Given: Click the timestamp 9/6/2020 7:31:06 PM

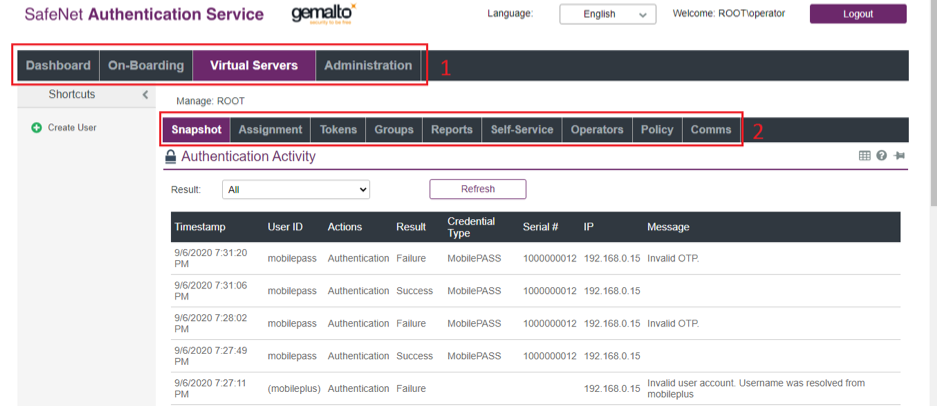Looking at the screenshot, I should pos(210,291).
